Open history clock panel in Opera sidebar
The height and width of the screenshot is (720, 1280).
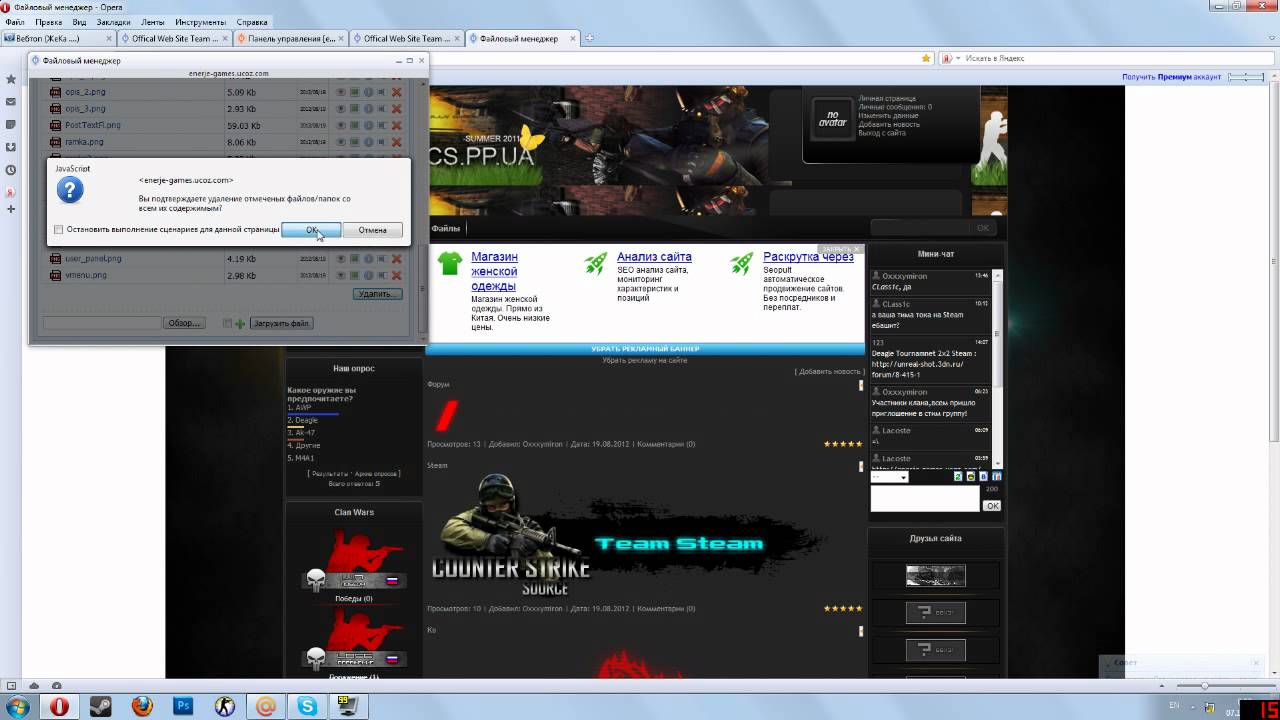[x=11, y=171]
